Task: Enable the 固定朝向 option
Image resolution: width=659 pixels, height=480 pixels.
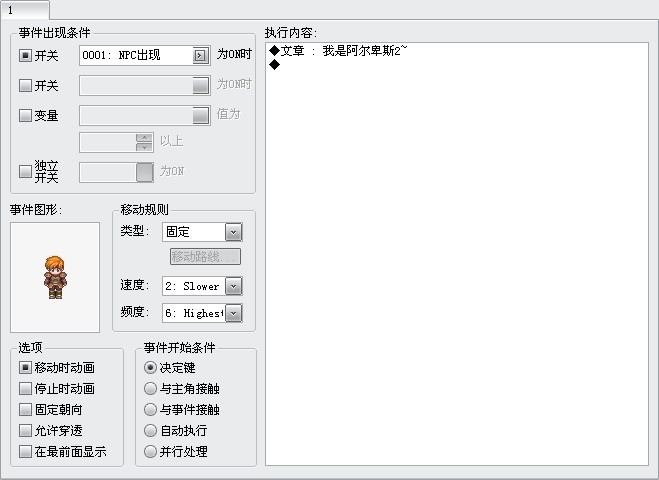Action: click(25, 409)
